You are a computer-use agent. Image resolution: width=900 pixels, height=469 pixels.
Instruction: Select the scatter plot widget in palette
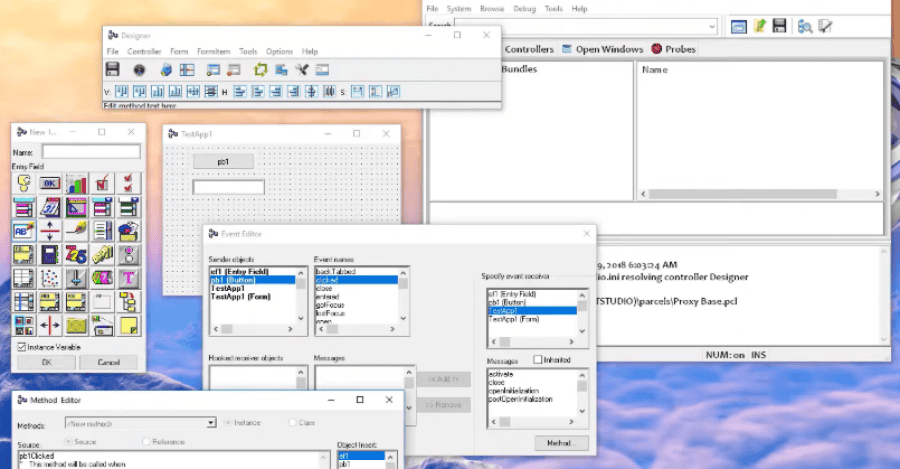pos(50,278)
